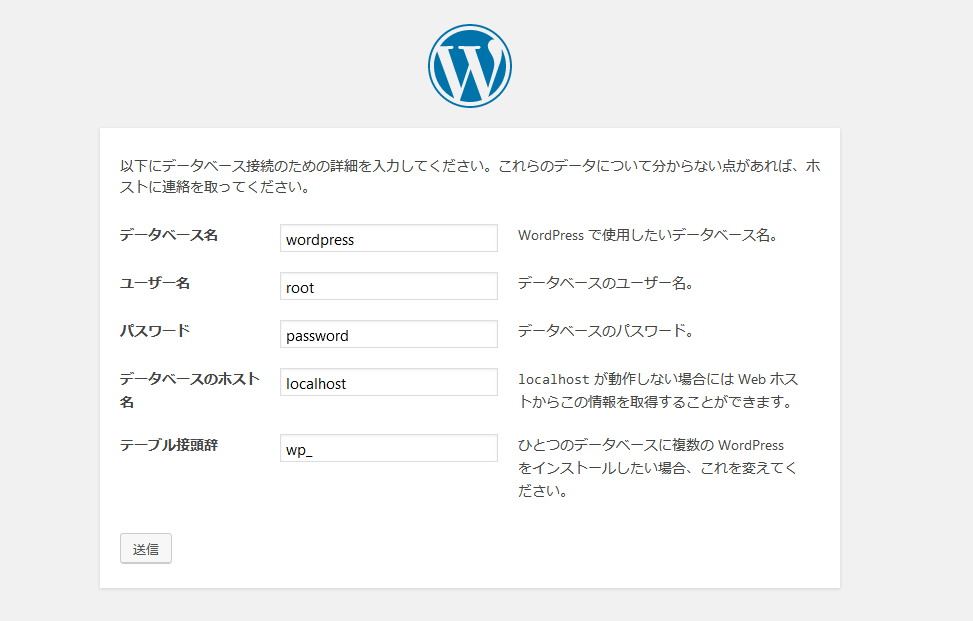973x621 pixels.
Task: Click the username field containing root
Action: point(388,286)
